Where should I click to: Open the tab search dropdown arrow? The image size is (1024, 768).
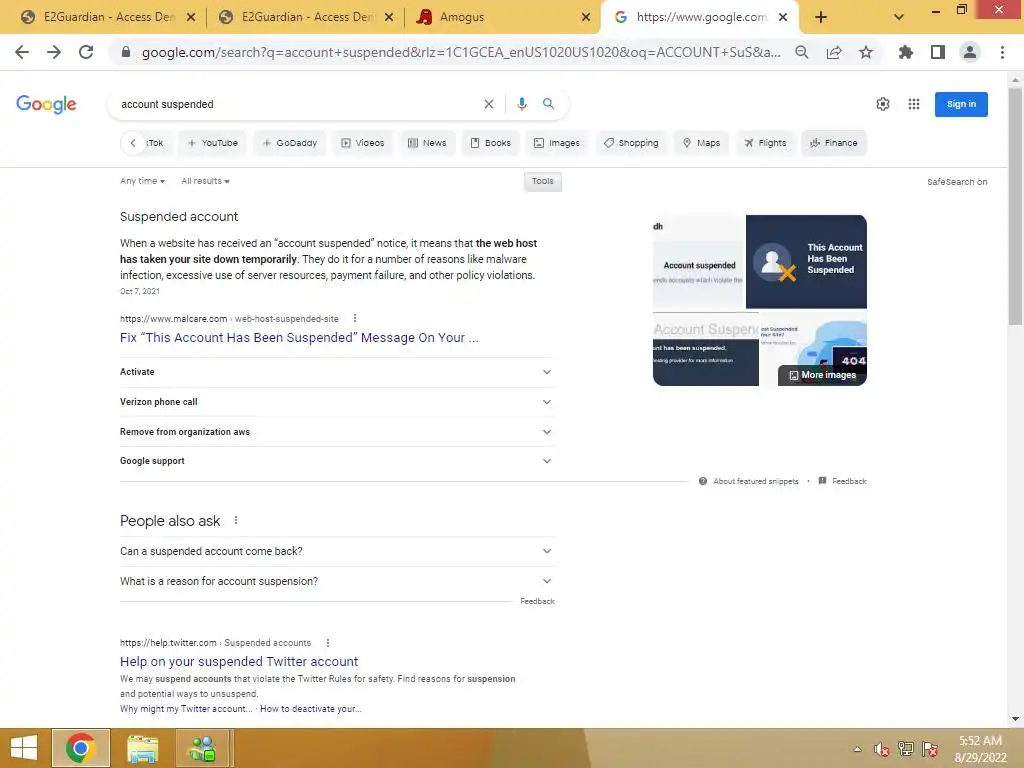pyautogui.click(x=899, y=17)
